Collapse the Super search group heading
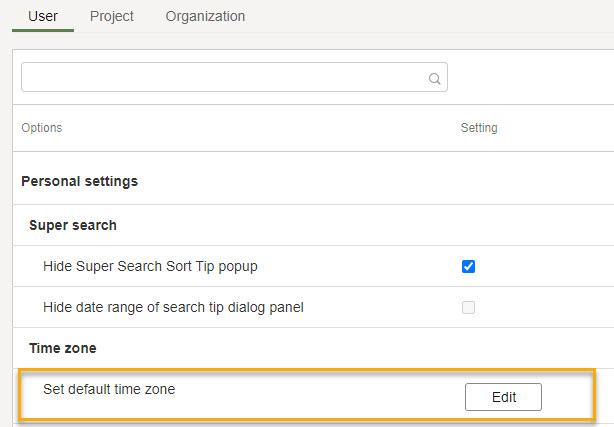This screenshot has height=427, width=614. click(x=73, y=225)
